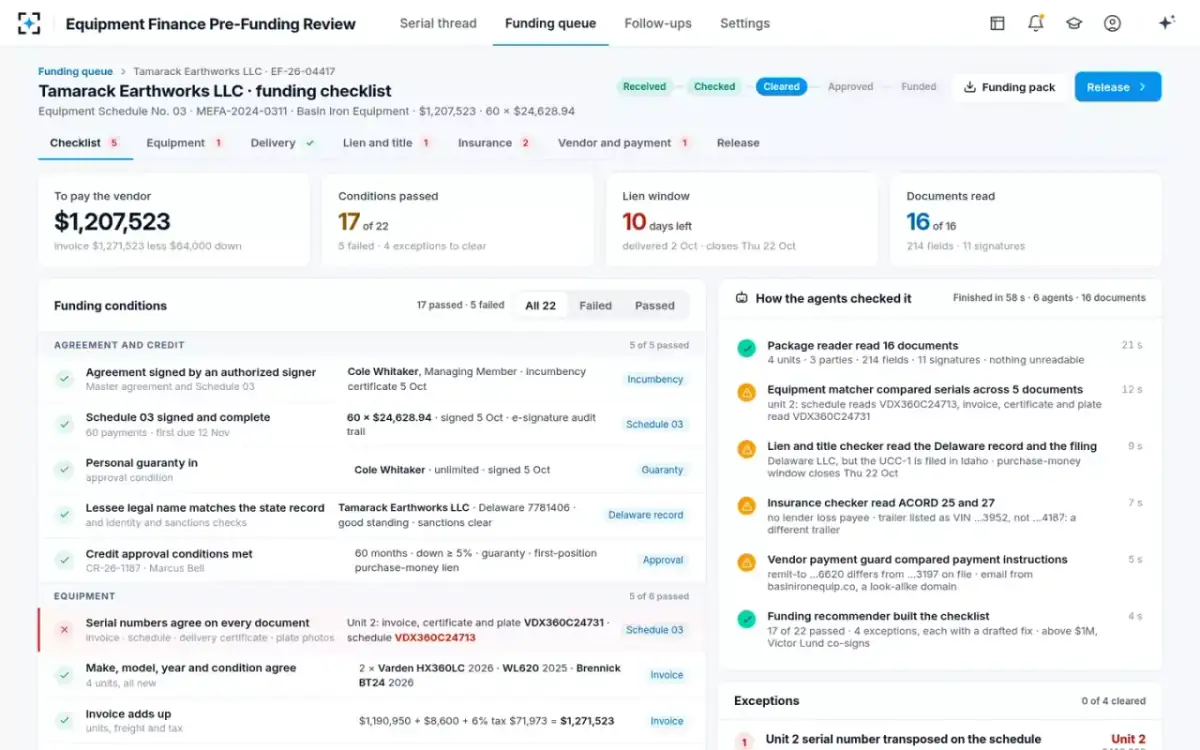Click the Checked stage pill
This screenshot has height=750, width=1200.
point(715,87)
